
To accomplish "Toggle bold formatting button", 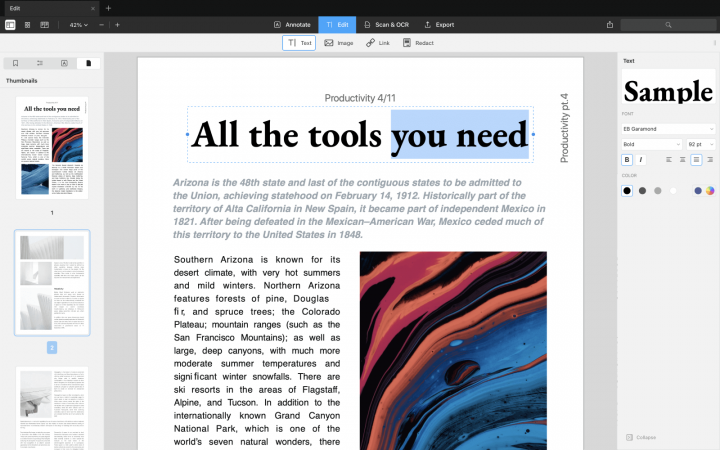I will (x=627, y=160).
